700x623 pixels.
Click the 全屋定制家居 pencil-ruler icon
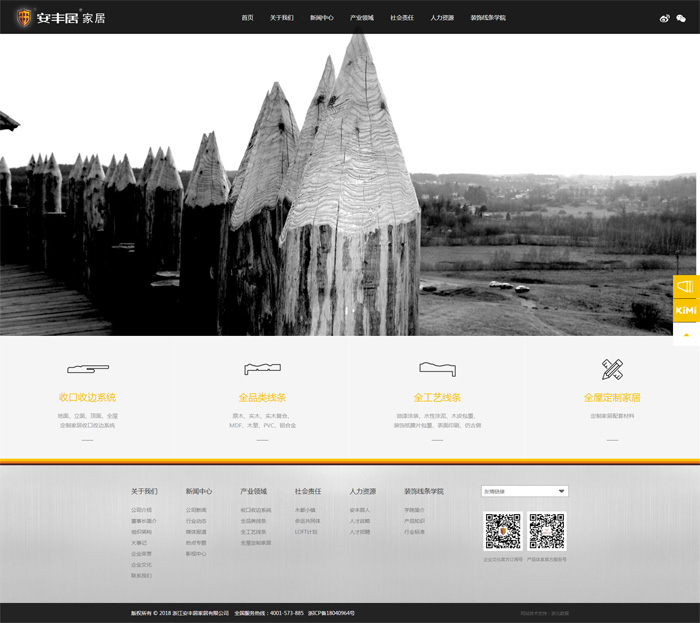[x=612, y=369]
